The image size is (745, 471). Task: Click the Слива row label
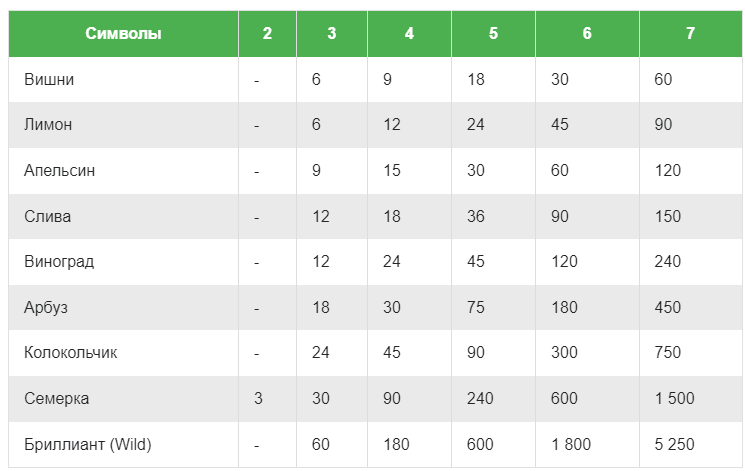tap(48, 216)
